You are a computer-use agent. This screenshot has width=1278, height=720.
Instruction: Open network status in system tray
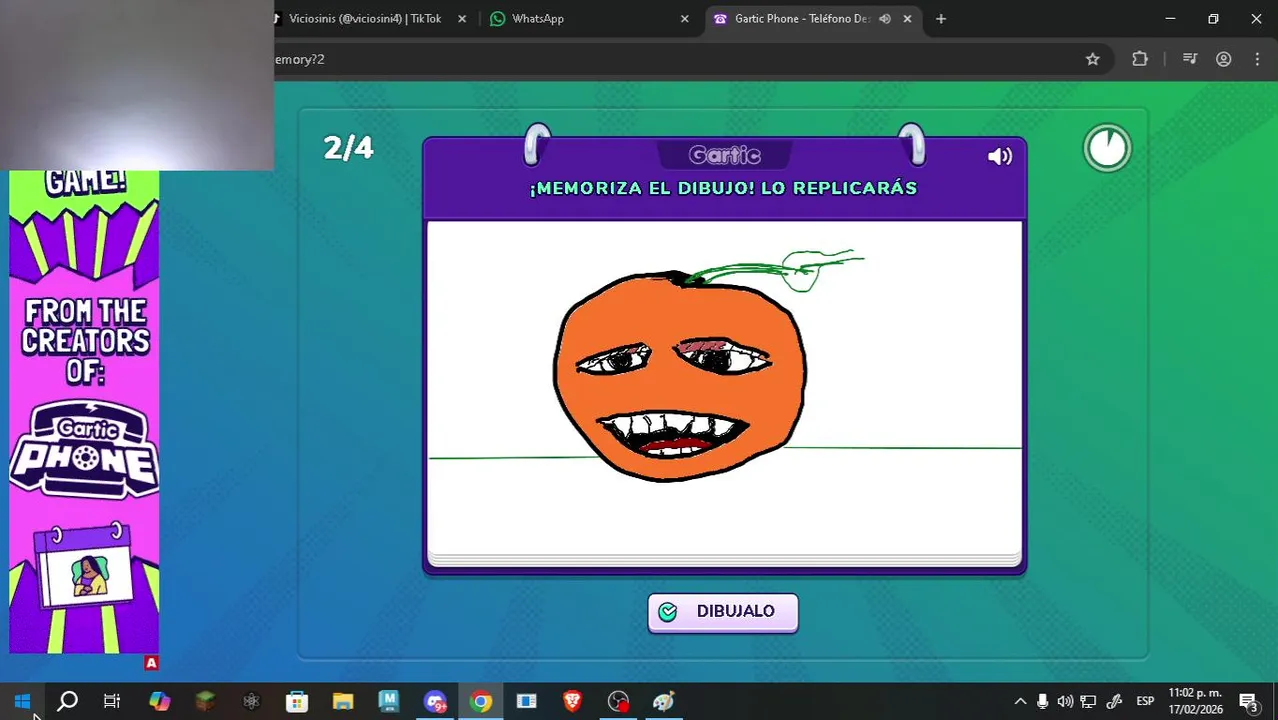1088,701
